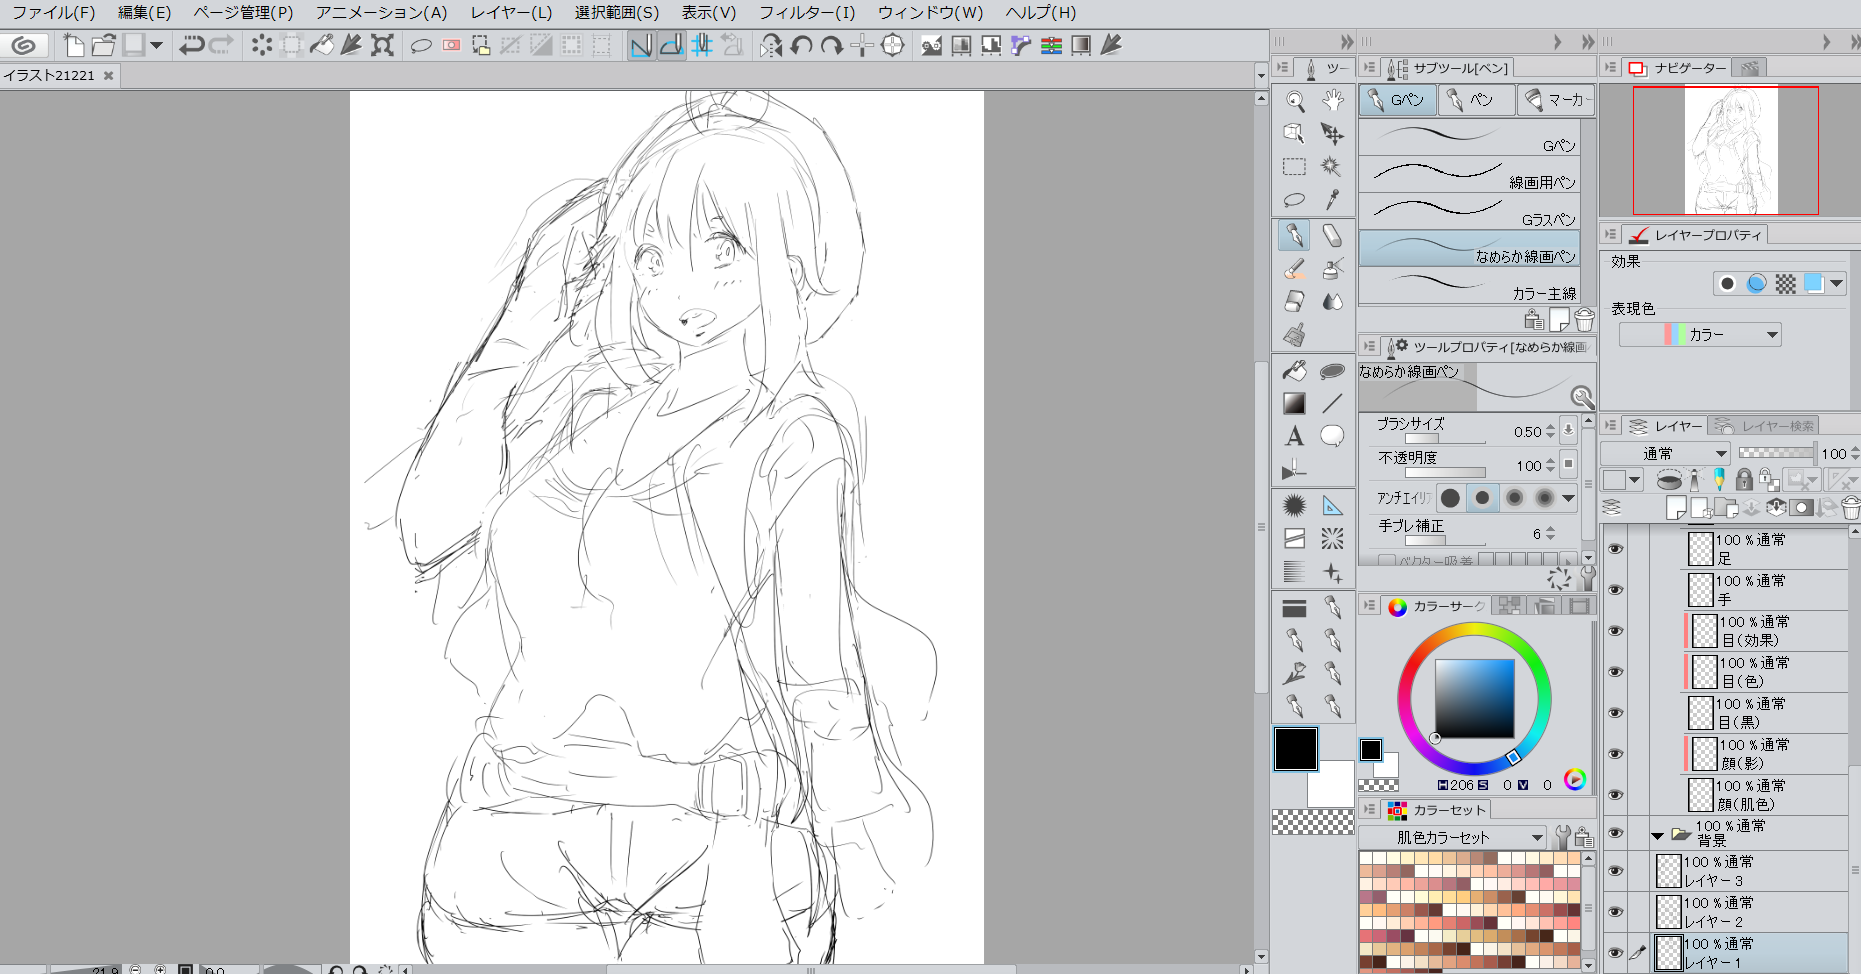Select the カラー主線 sub tool

[x=1468, y=285]
